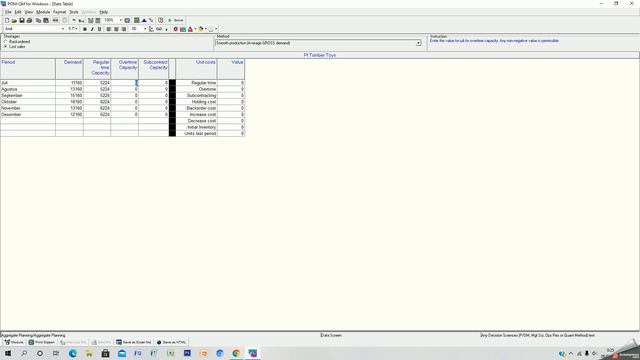
Task: Click the Save disk icon
Action: [22, 20]
